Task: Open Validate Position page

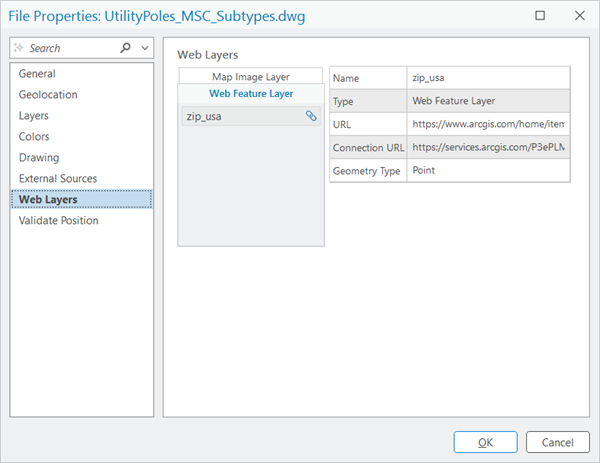Action: [x=58, y=221]
